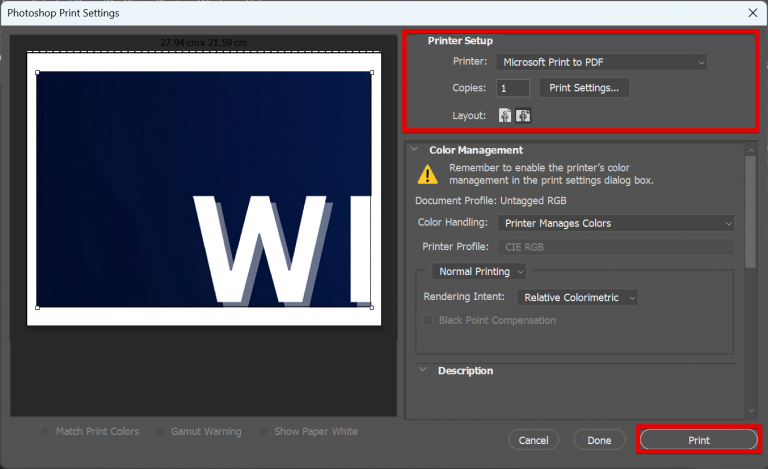
Task: Open the Rendering Intent dropdown
Action: pos(577,297)
